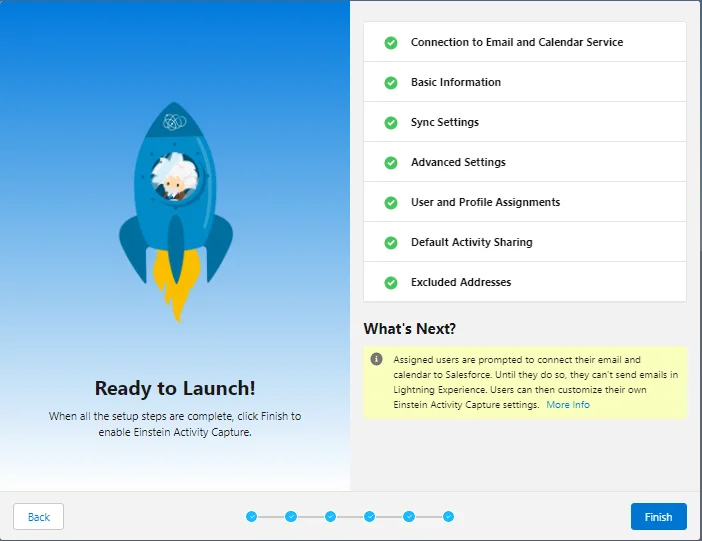Image resolution: width=702 pixels, height=541 pixels.
Task: Click the green check beside Default Activity Sharing
Action: point(391,242)
